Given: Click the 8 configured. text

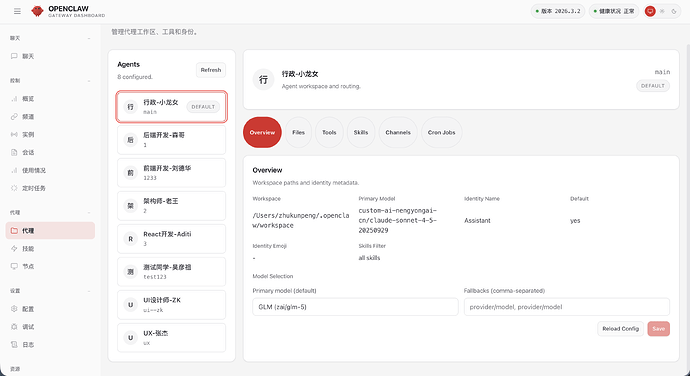Looking at the screenshot, I should [135, 77].
